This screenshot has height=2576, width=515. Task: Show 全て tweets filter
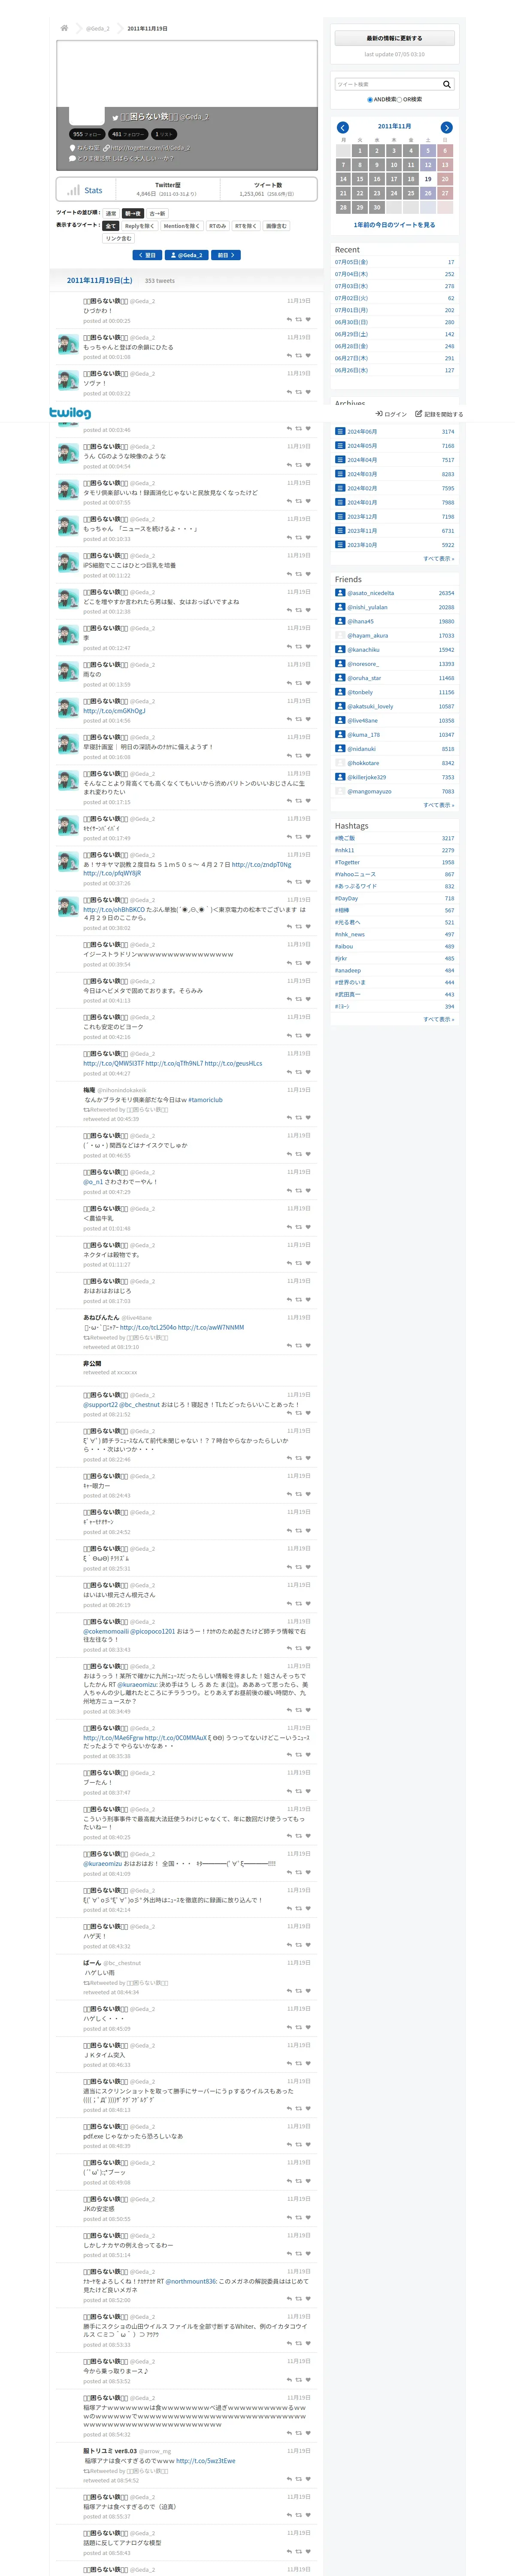click(111, 226)
